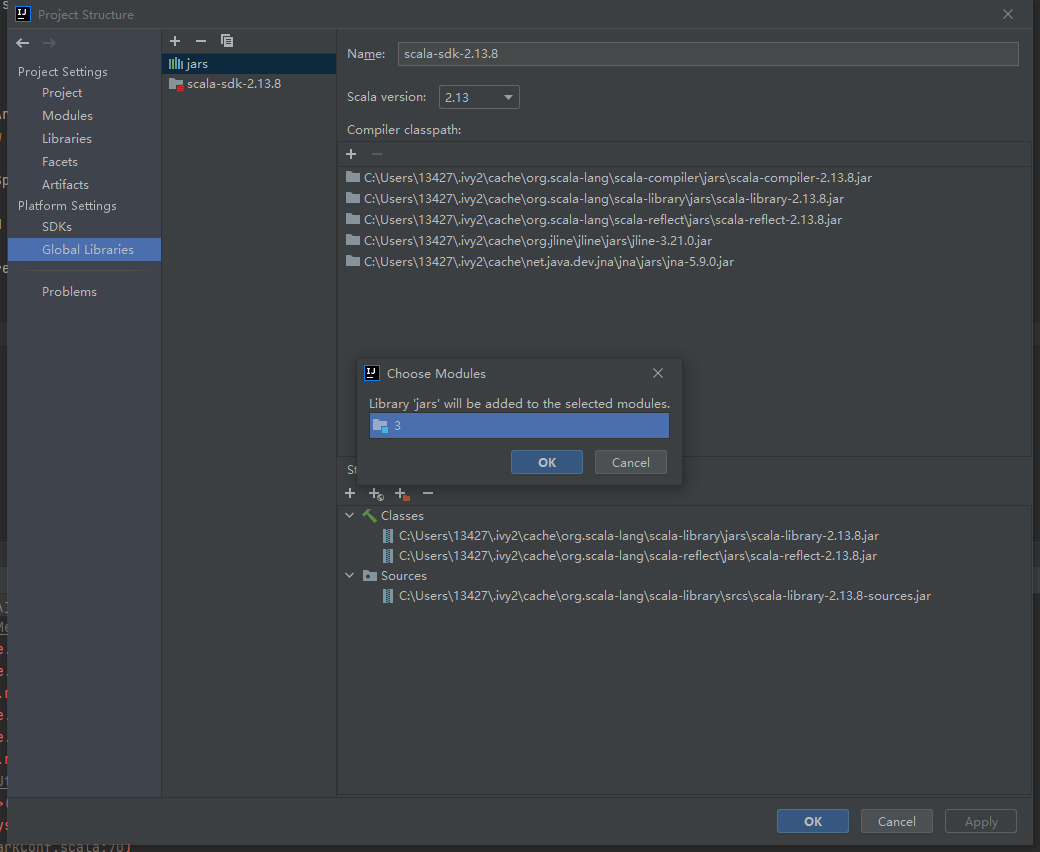Select module 3 in the list

point(518,426)
